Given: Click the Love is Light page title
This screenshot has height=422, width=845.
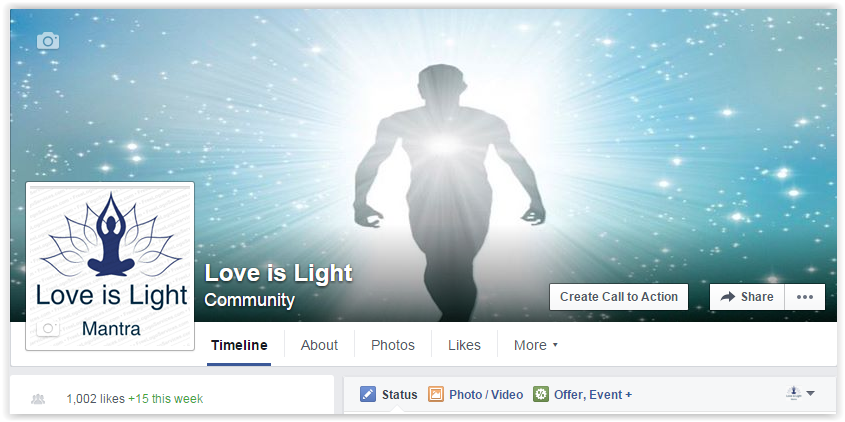Looking at the screenshot, I should click(x=279, y=273).
